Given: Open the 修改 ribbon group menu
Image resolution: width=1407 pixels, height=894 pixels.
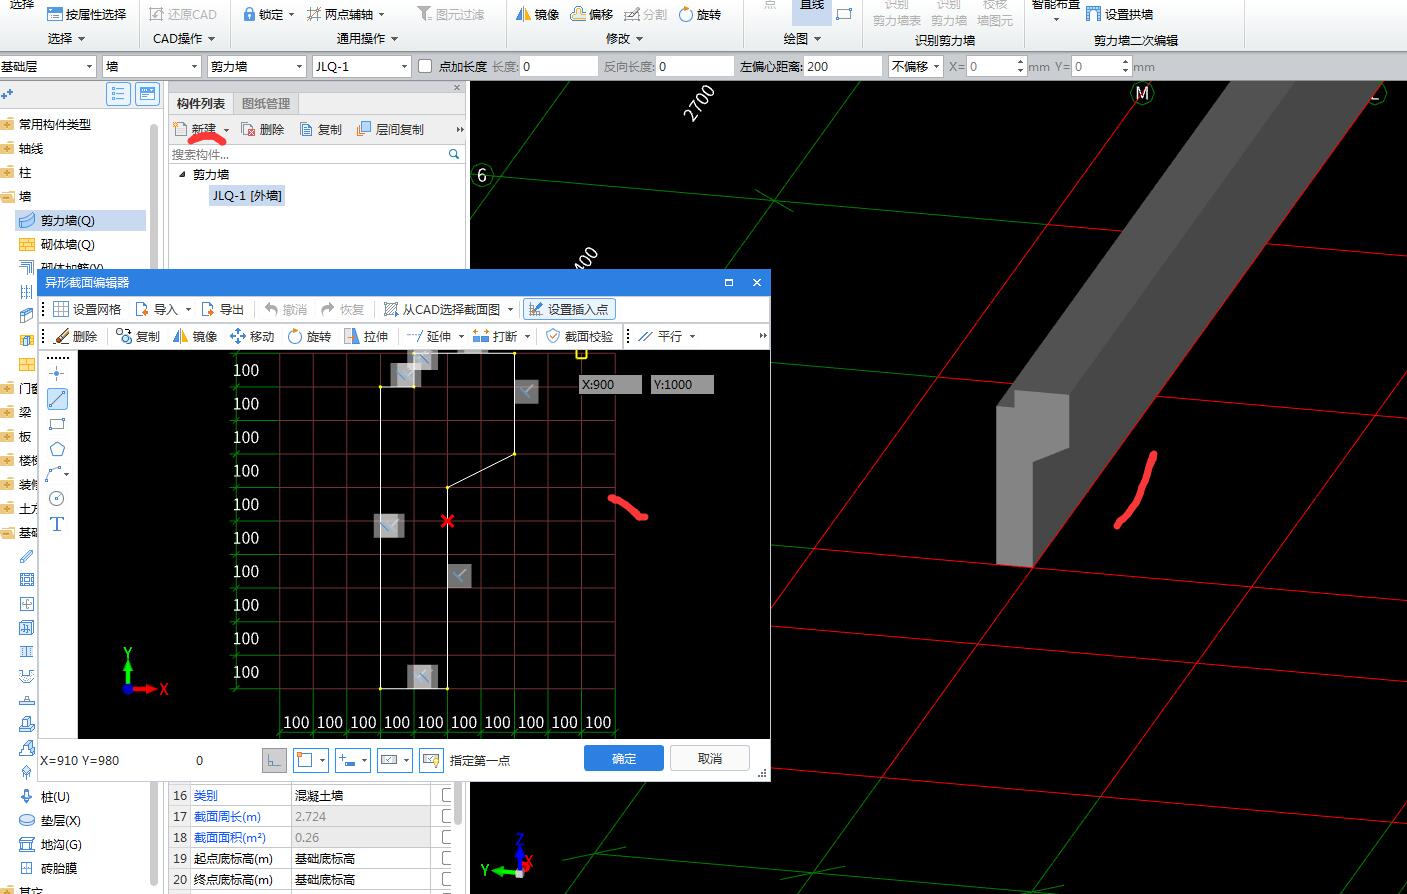Looking at the screenshot, I should 625,38.
